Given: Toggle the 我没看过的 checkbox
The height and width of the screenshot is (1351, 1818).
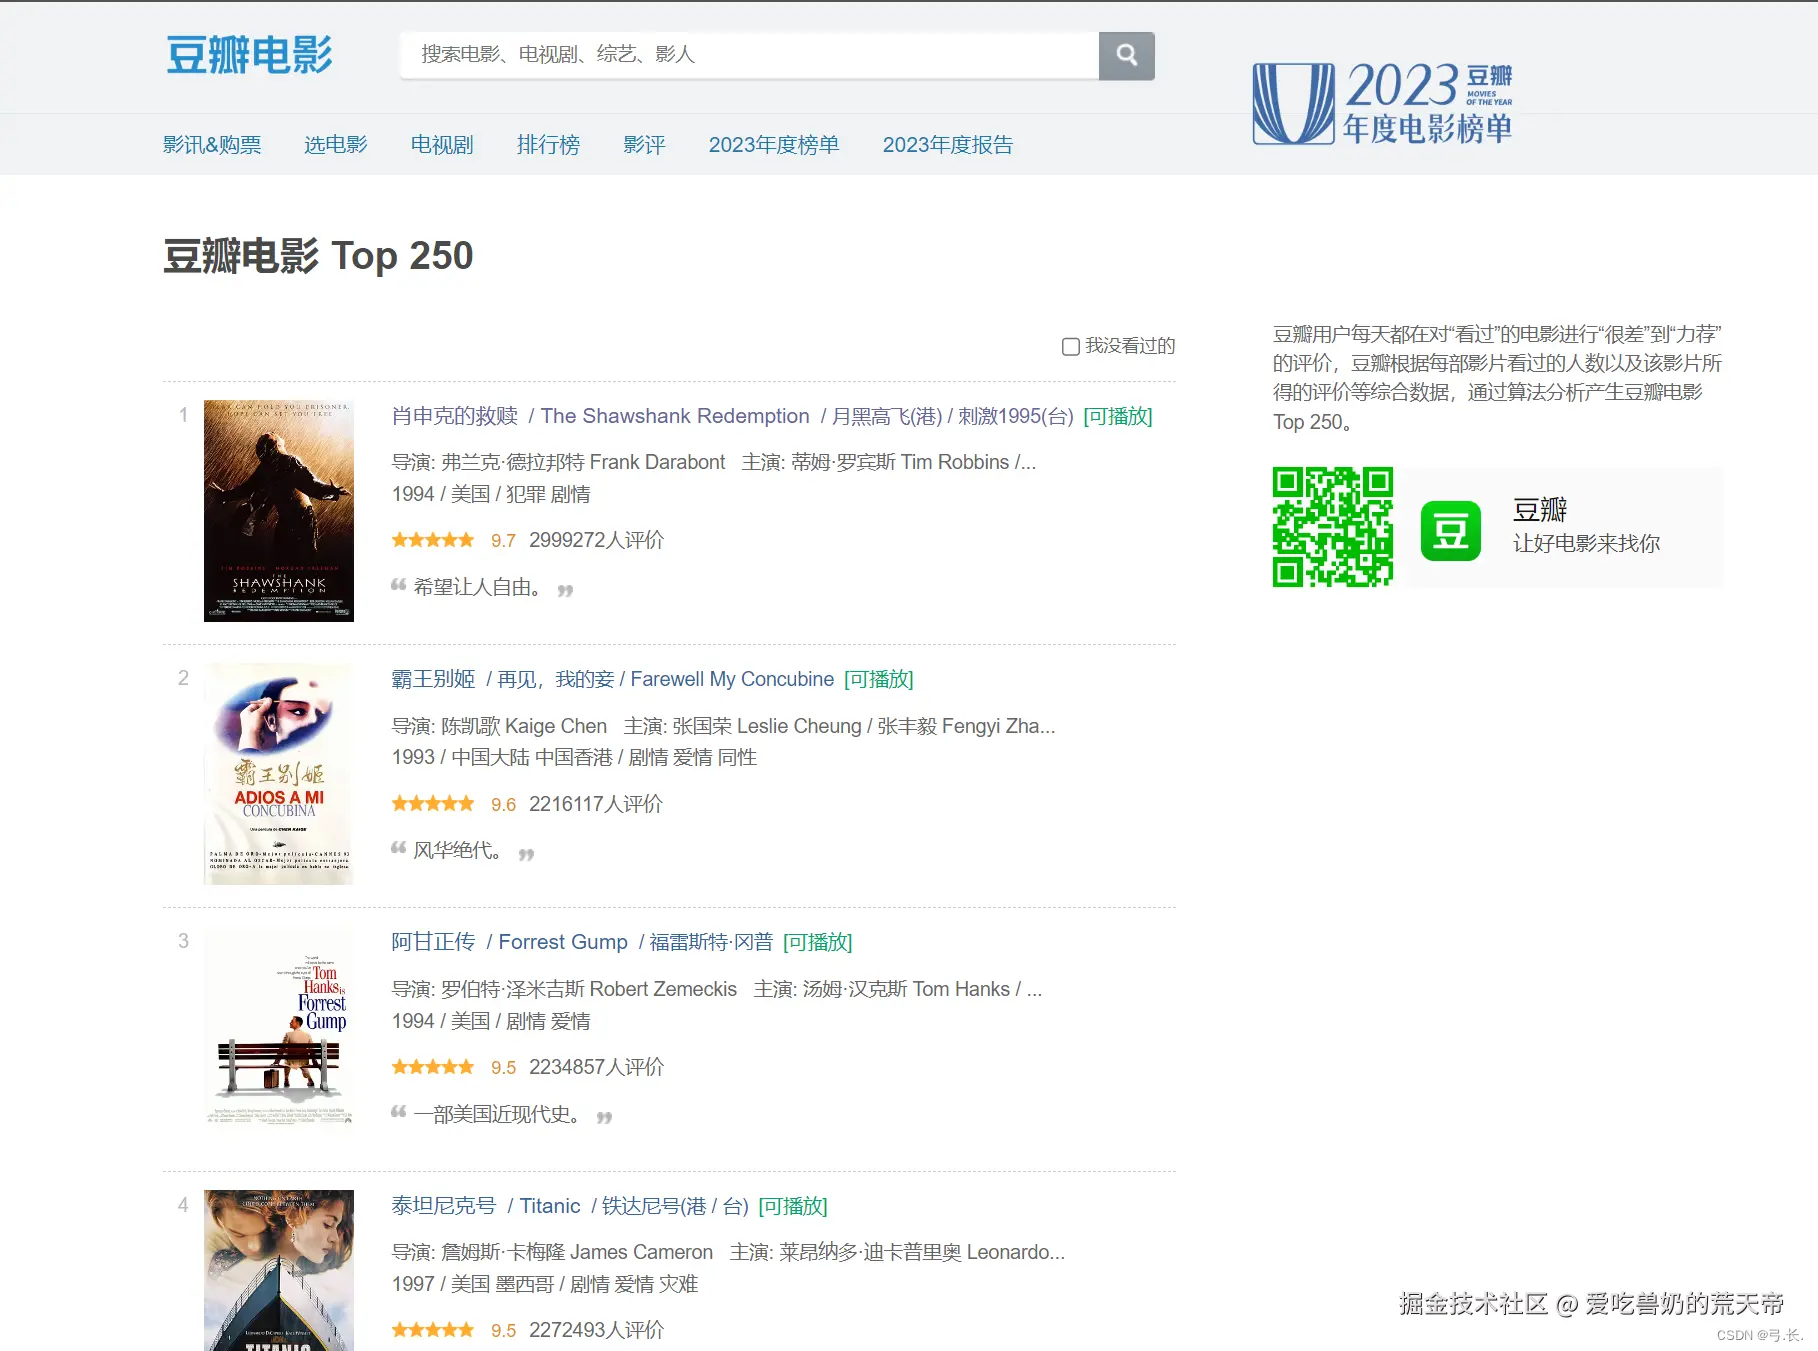Looking at the screenshot, I should pos(1070,346).
